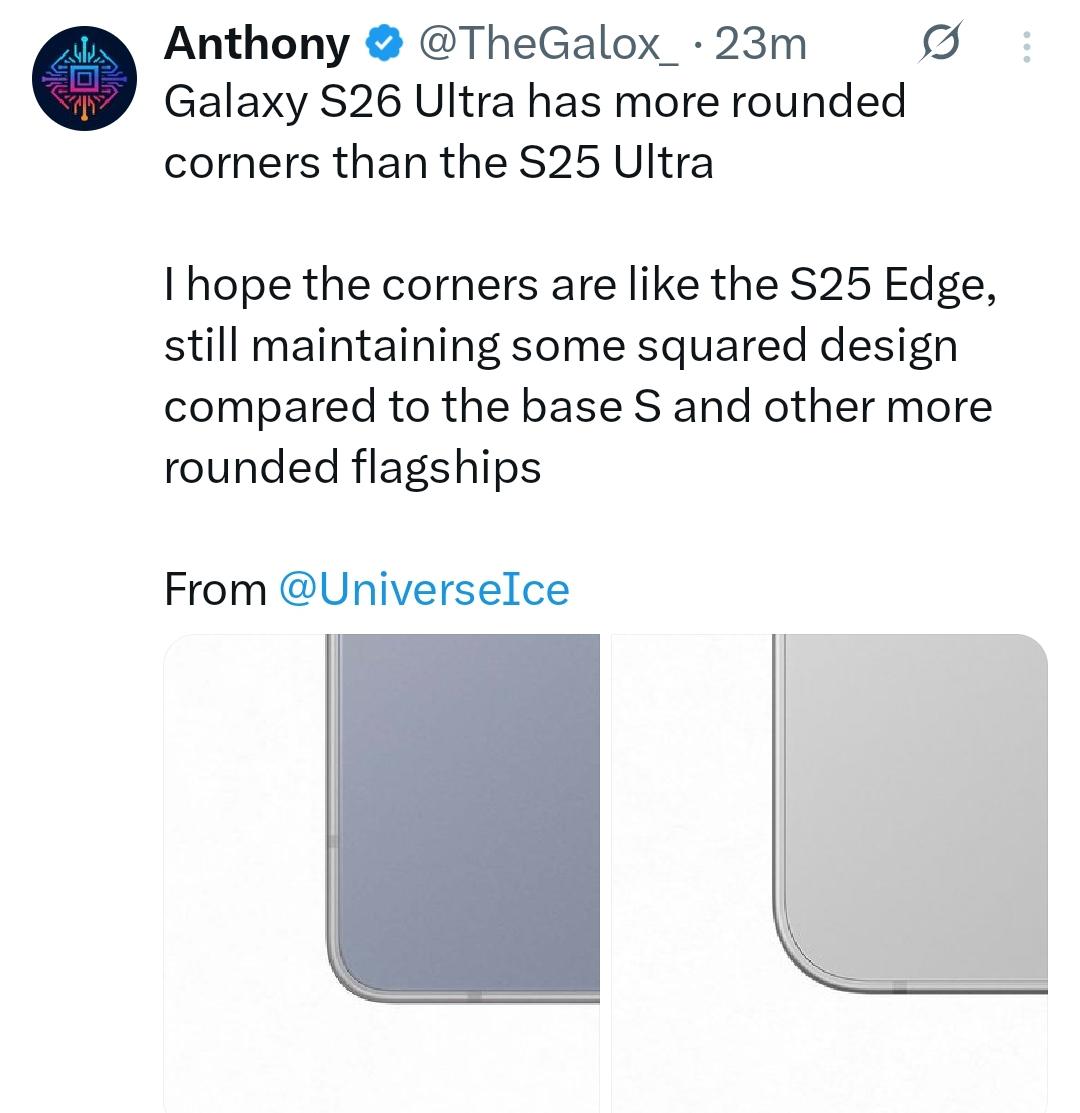1080x1113 pixels.
Task: Click the 'compared to the base S' line
Action: [578, 408]
